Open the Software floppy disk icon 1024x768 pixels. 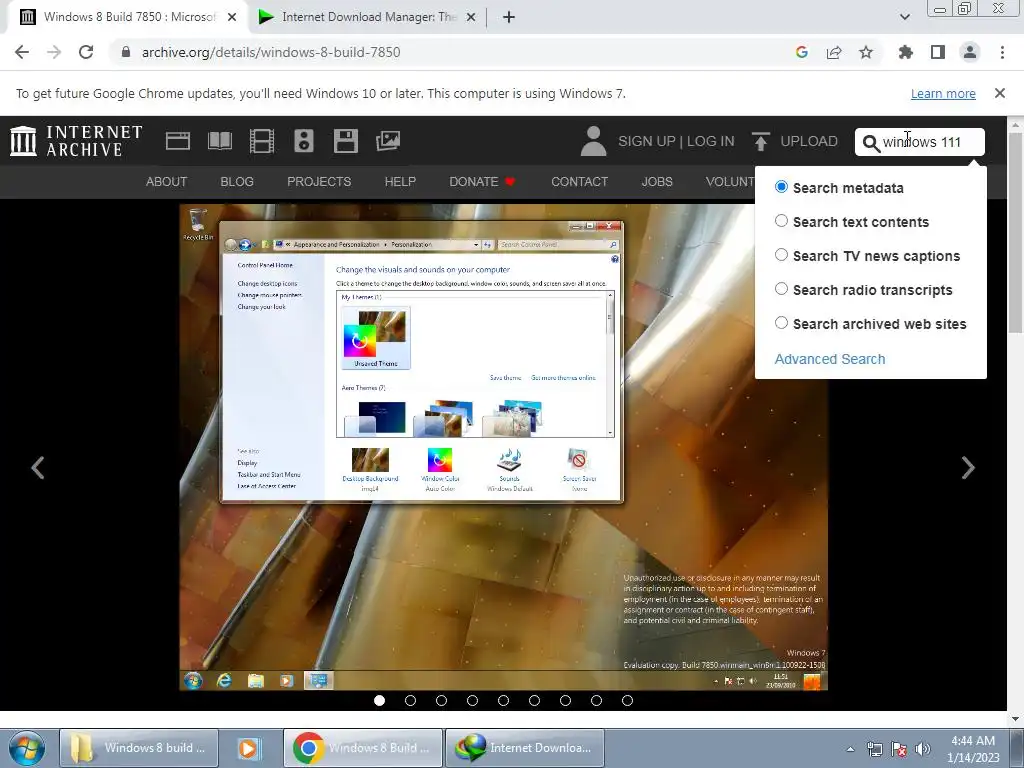(x=345, y=141)
